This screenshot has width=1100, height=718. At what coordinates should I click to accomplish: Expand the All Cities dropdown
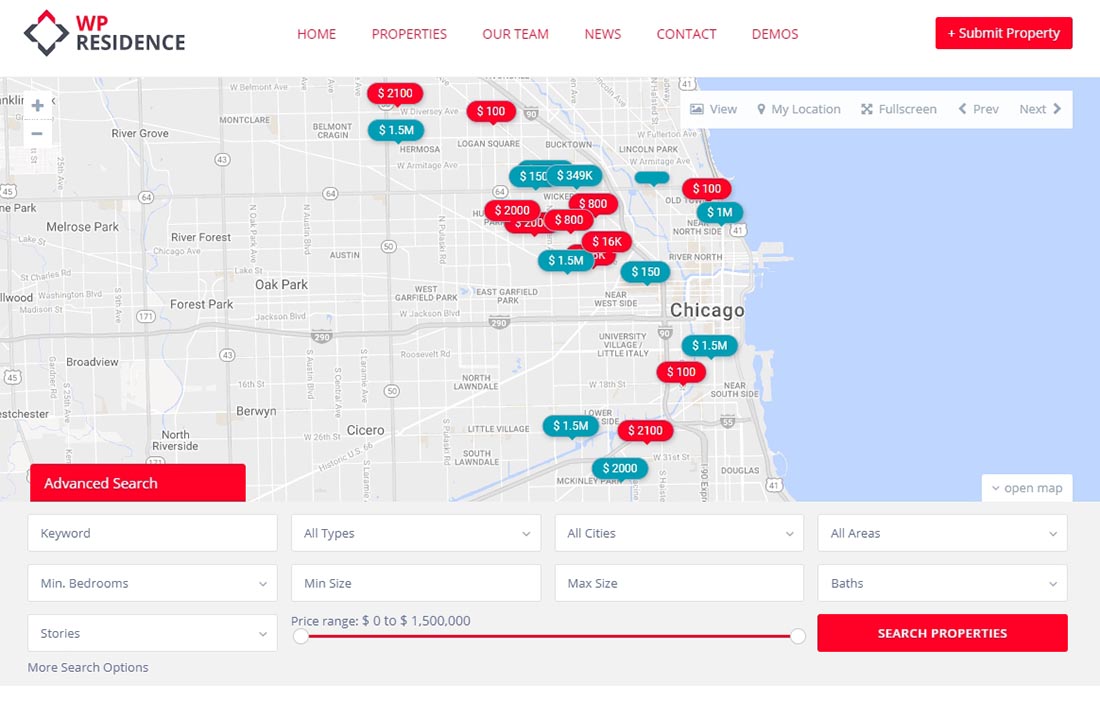click(679, 533)
